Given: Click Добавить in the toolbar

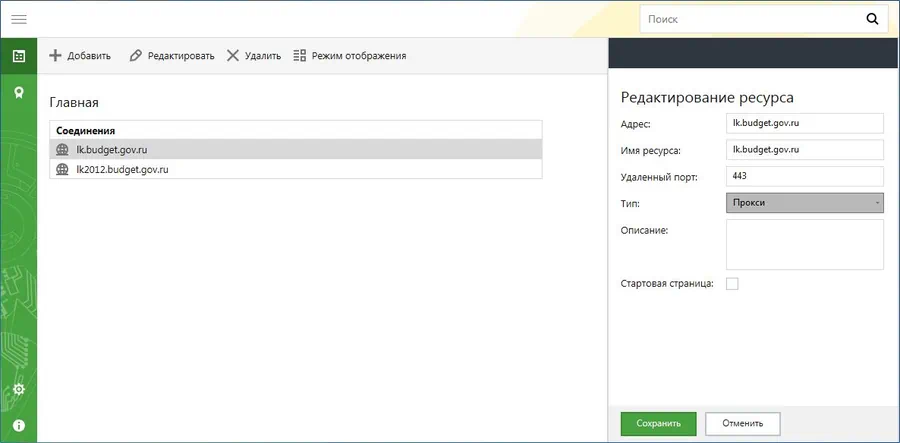Looking at the screenshot, I should 80,56.
